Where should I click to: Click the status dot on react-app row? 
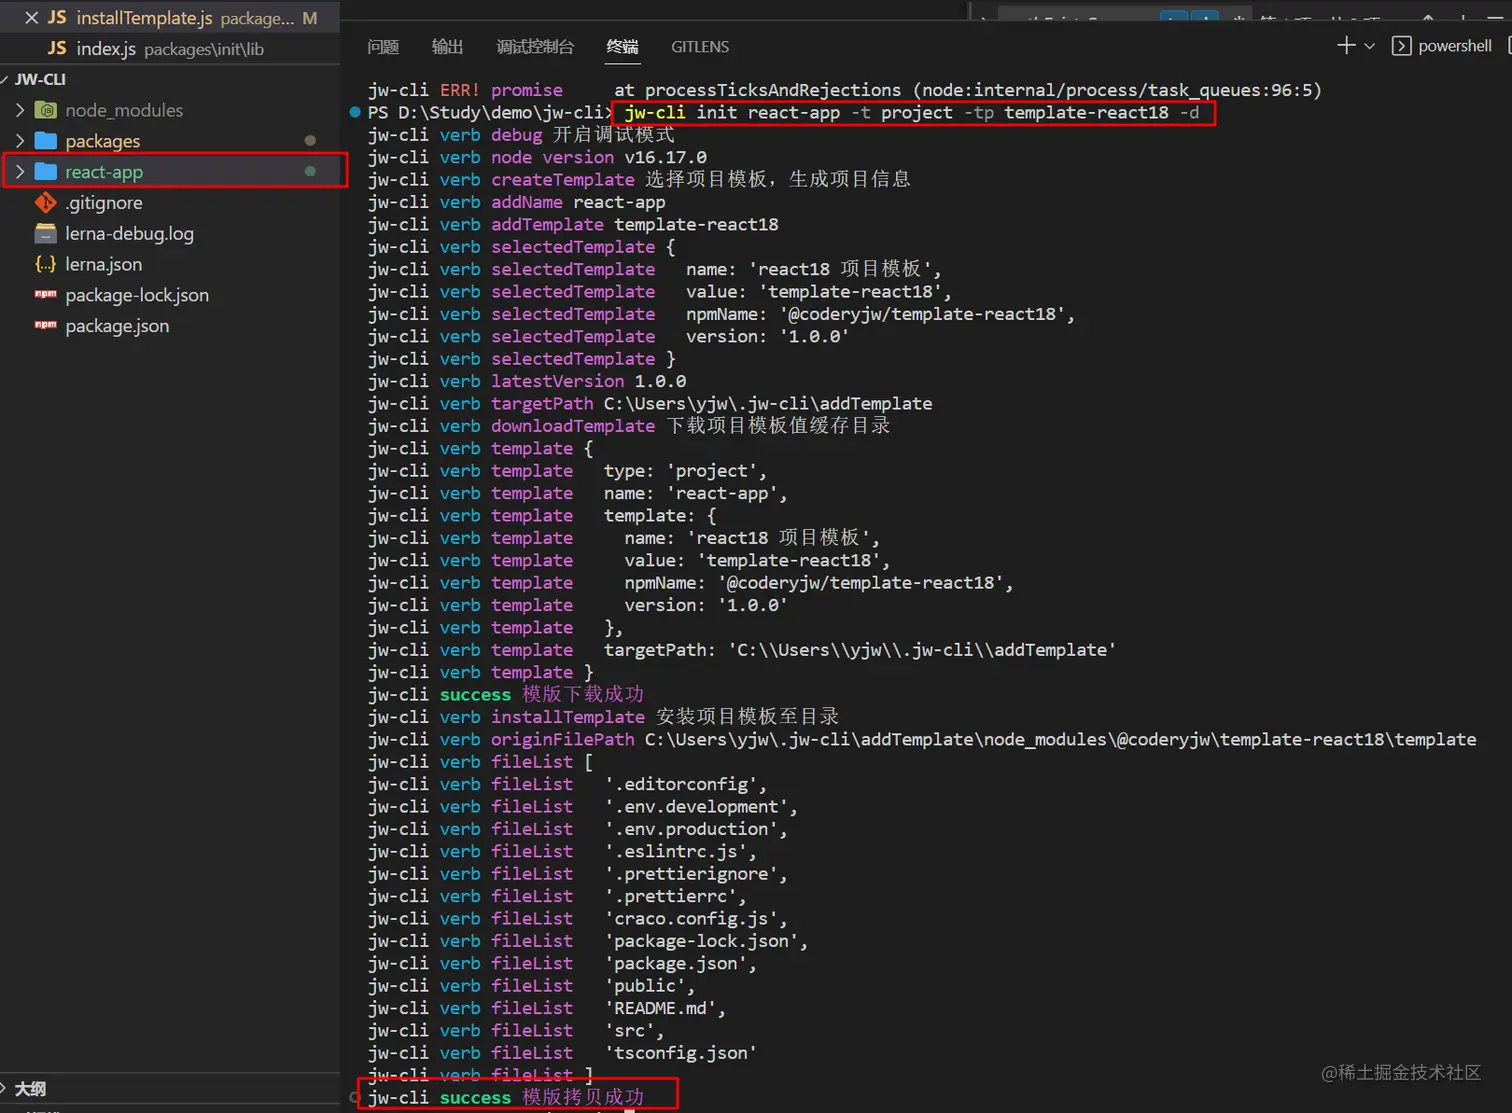310,172
